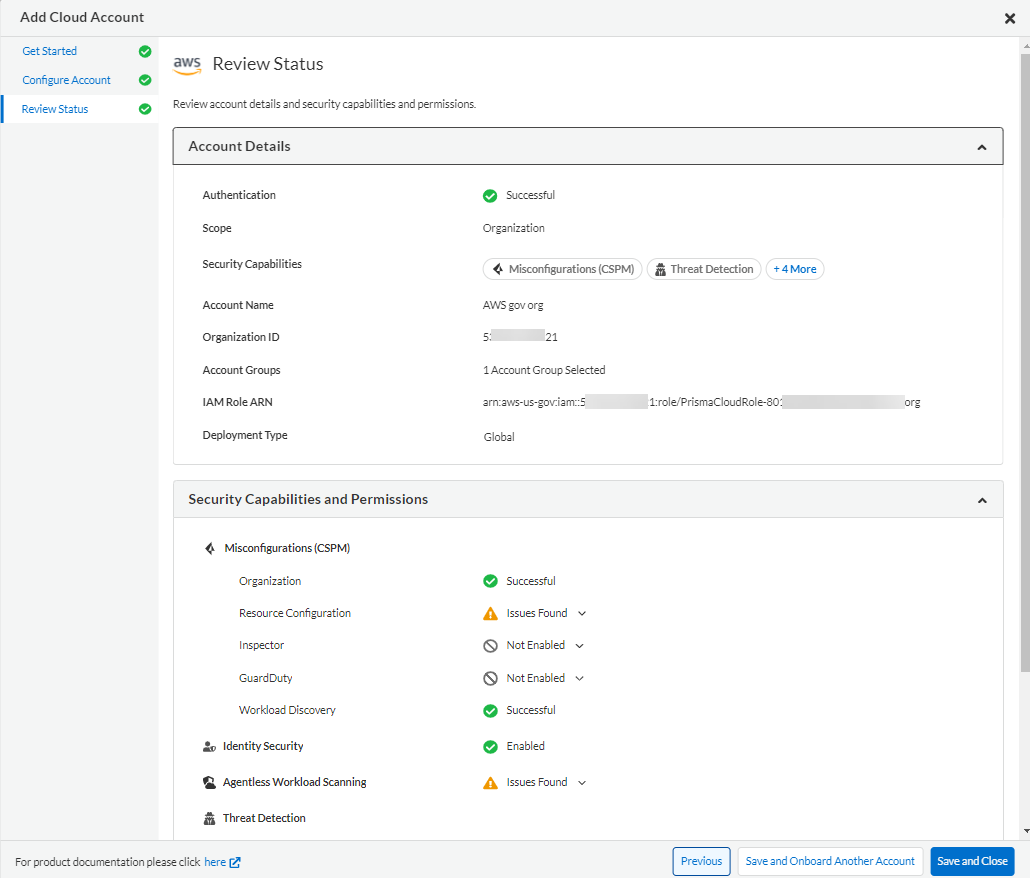
Task: Go to the Configure Account step
Action: (66, 80)
